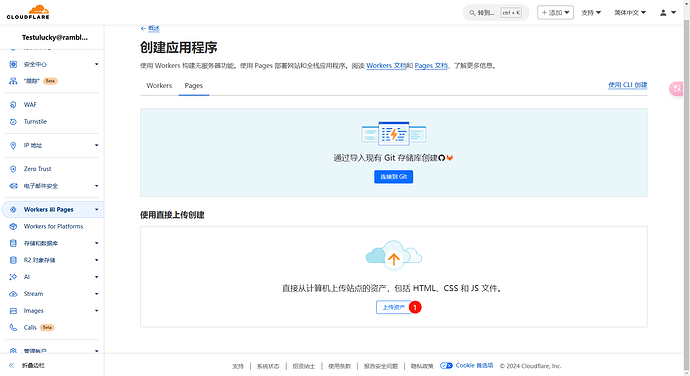Click the Workers 和 Pages sidebar icon

(13, 210)
